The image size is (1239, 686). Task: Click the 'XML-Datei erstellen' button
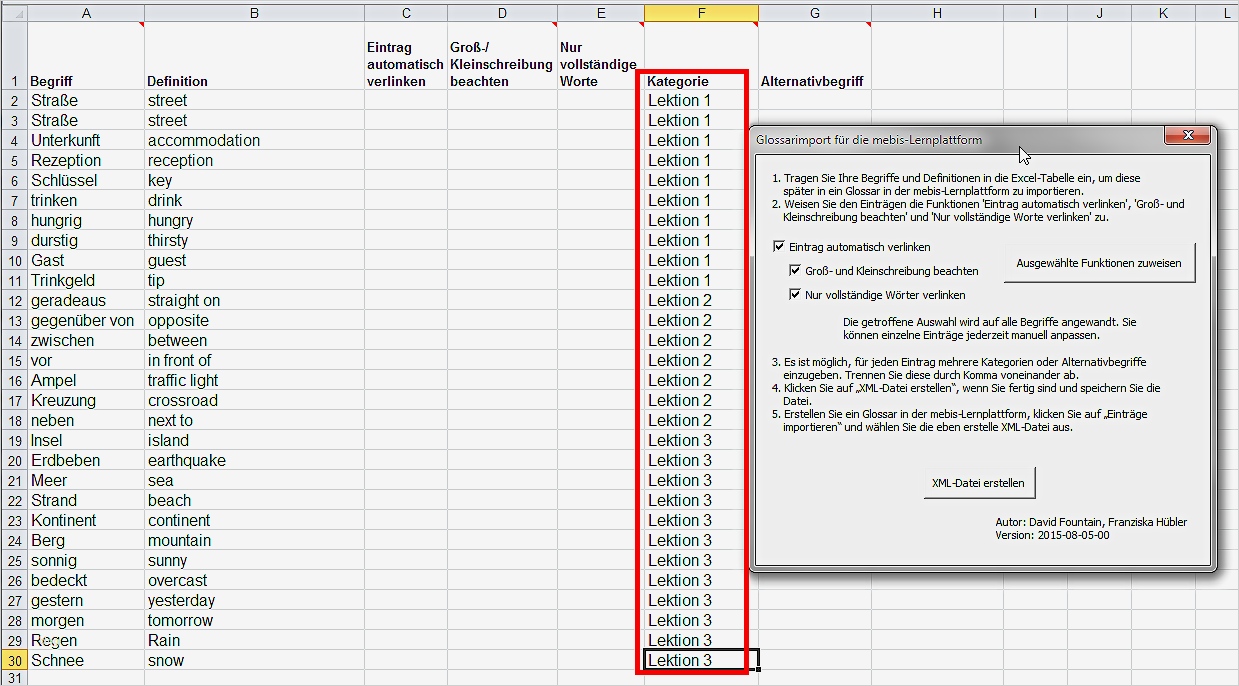tap(978, 483)
